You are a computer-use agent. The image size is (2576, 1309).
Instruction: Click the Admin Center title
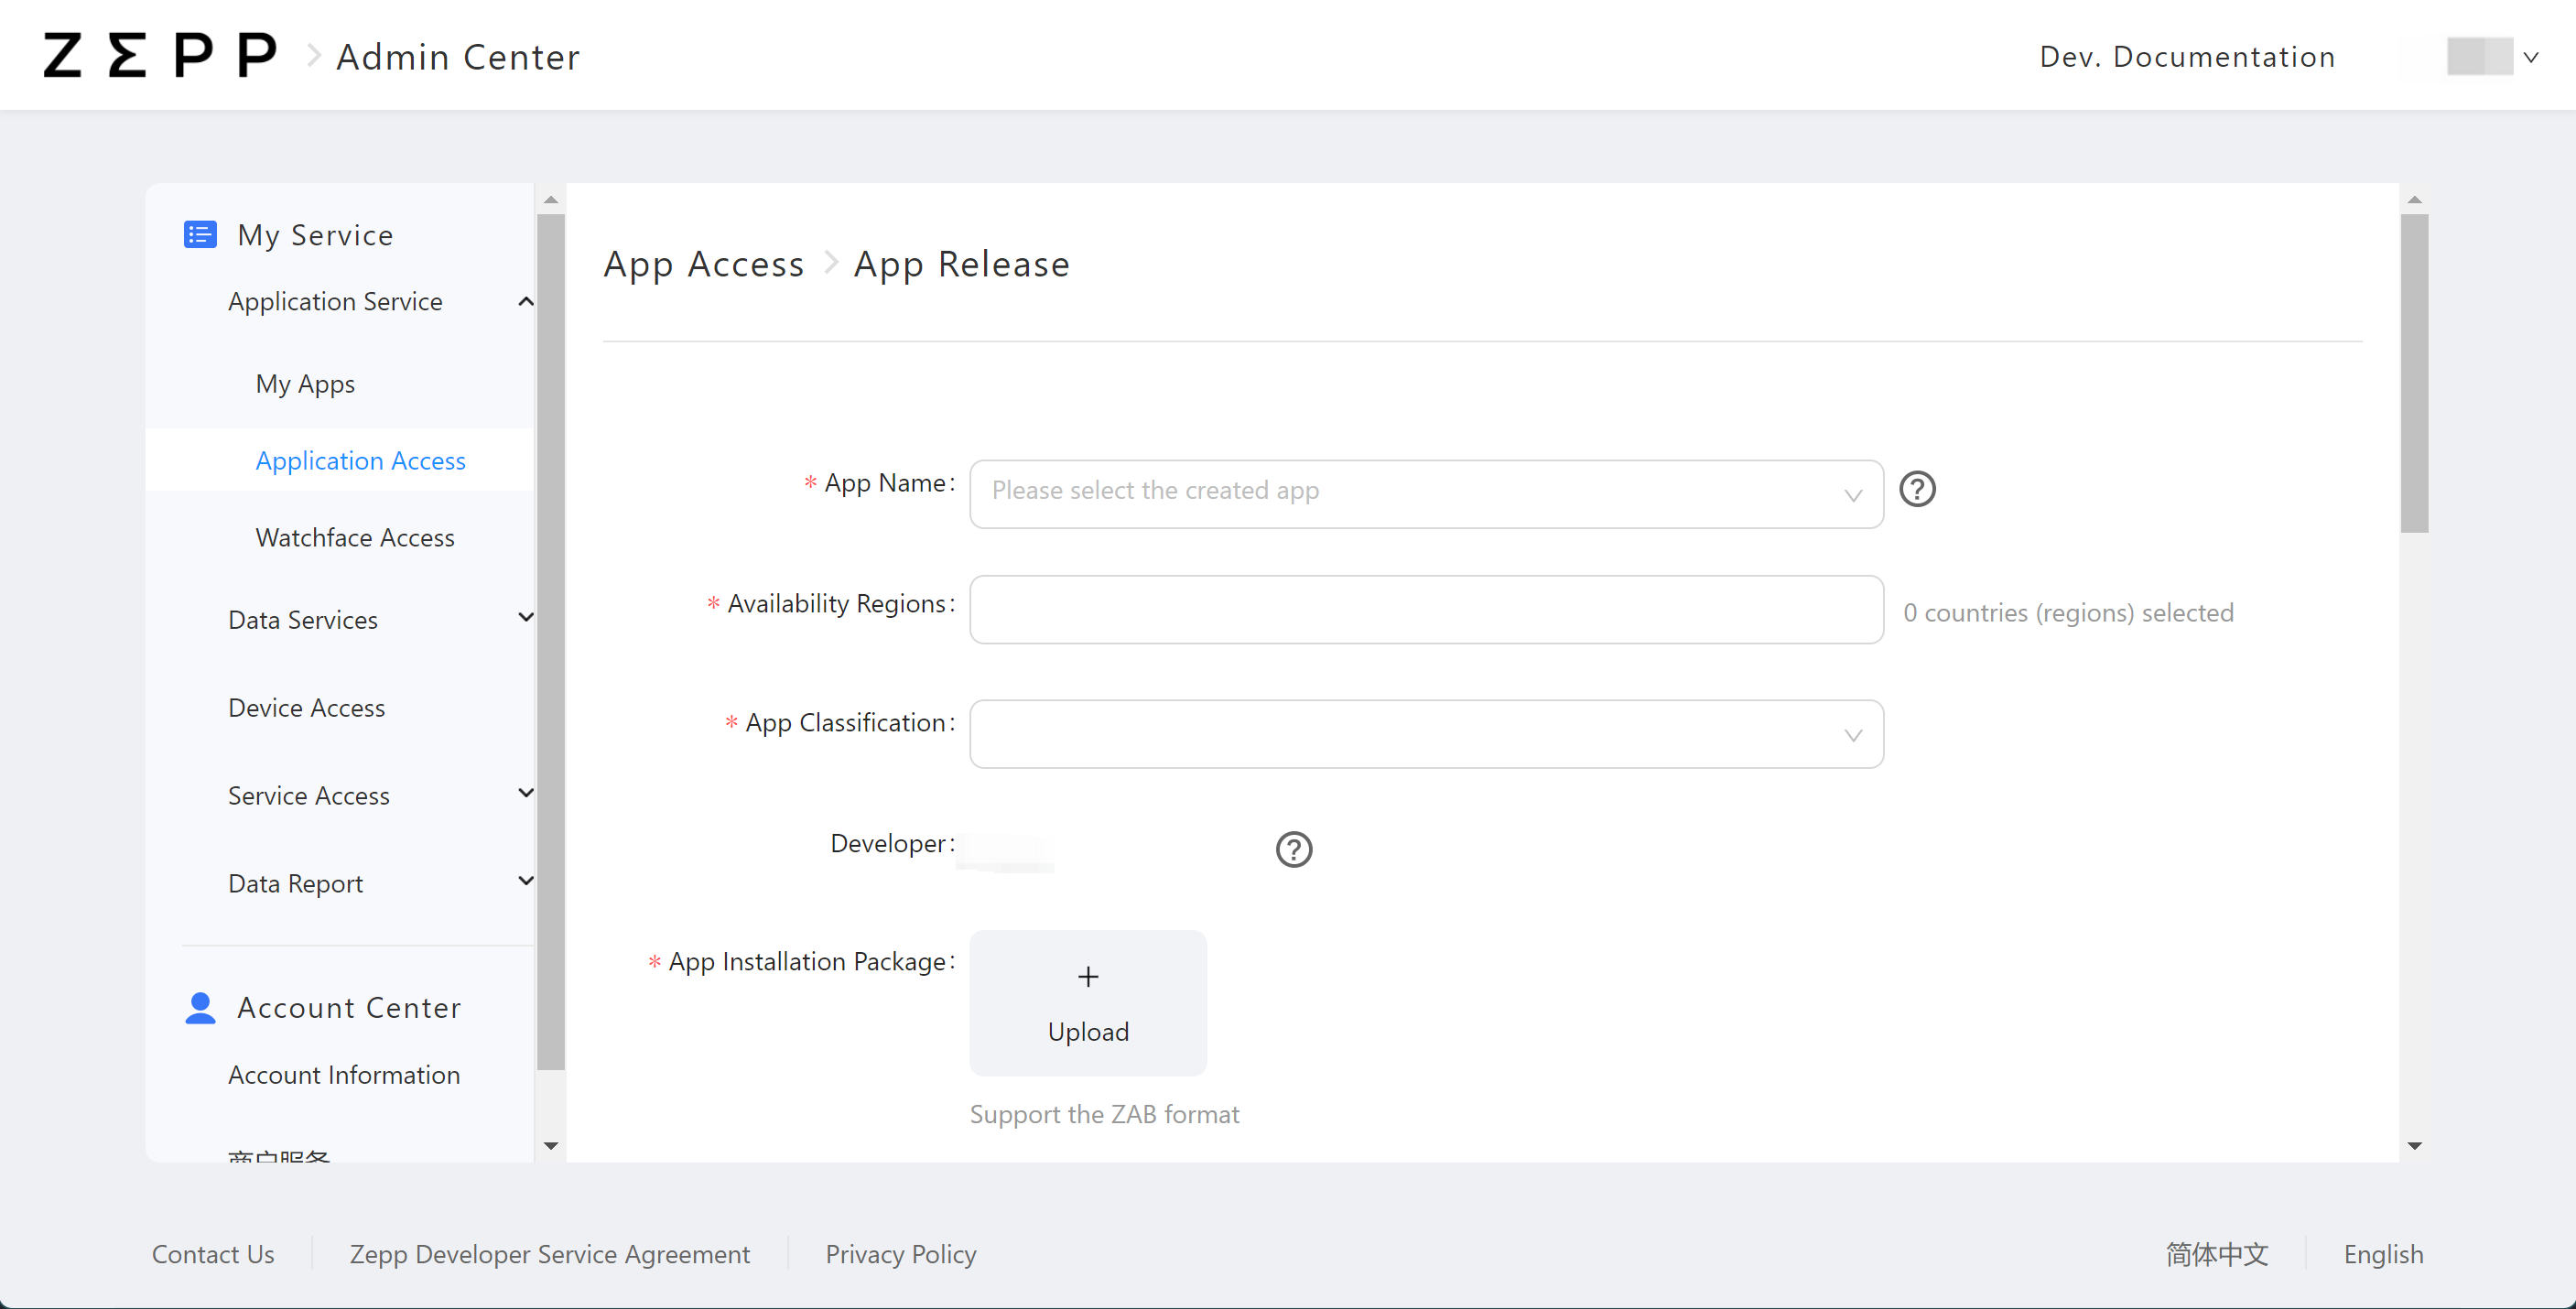458,57
